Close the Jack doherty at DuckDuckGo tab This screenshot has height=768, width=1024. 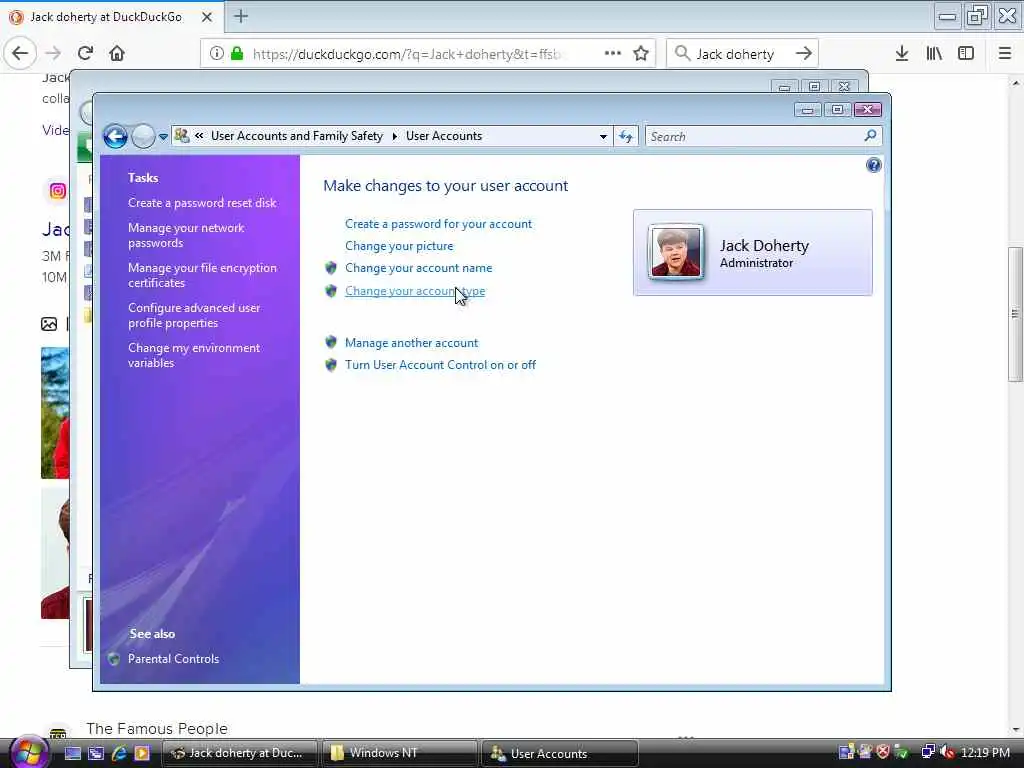pos(207,17)
